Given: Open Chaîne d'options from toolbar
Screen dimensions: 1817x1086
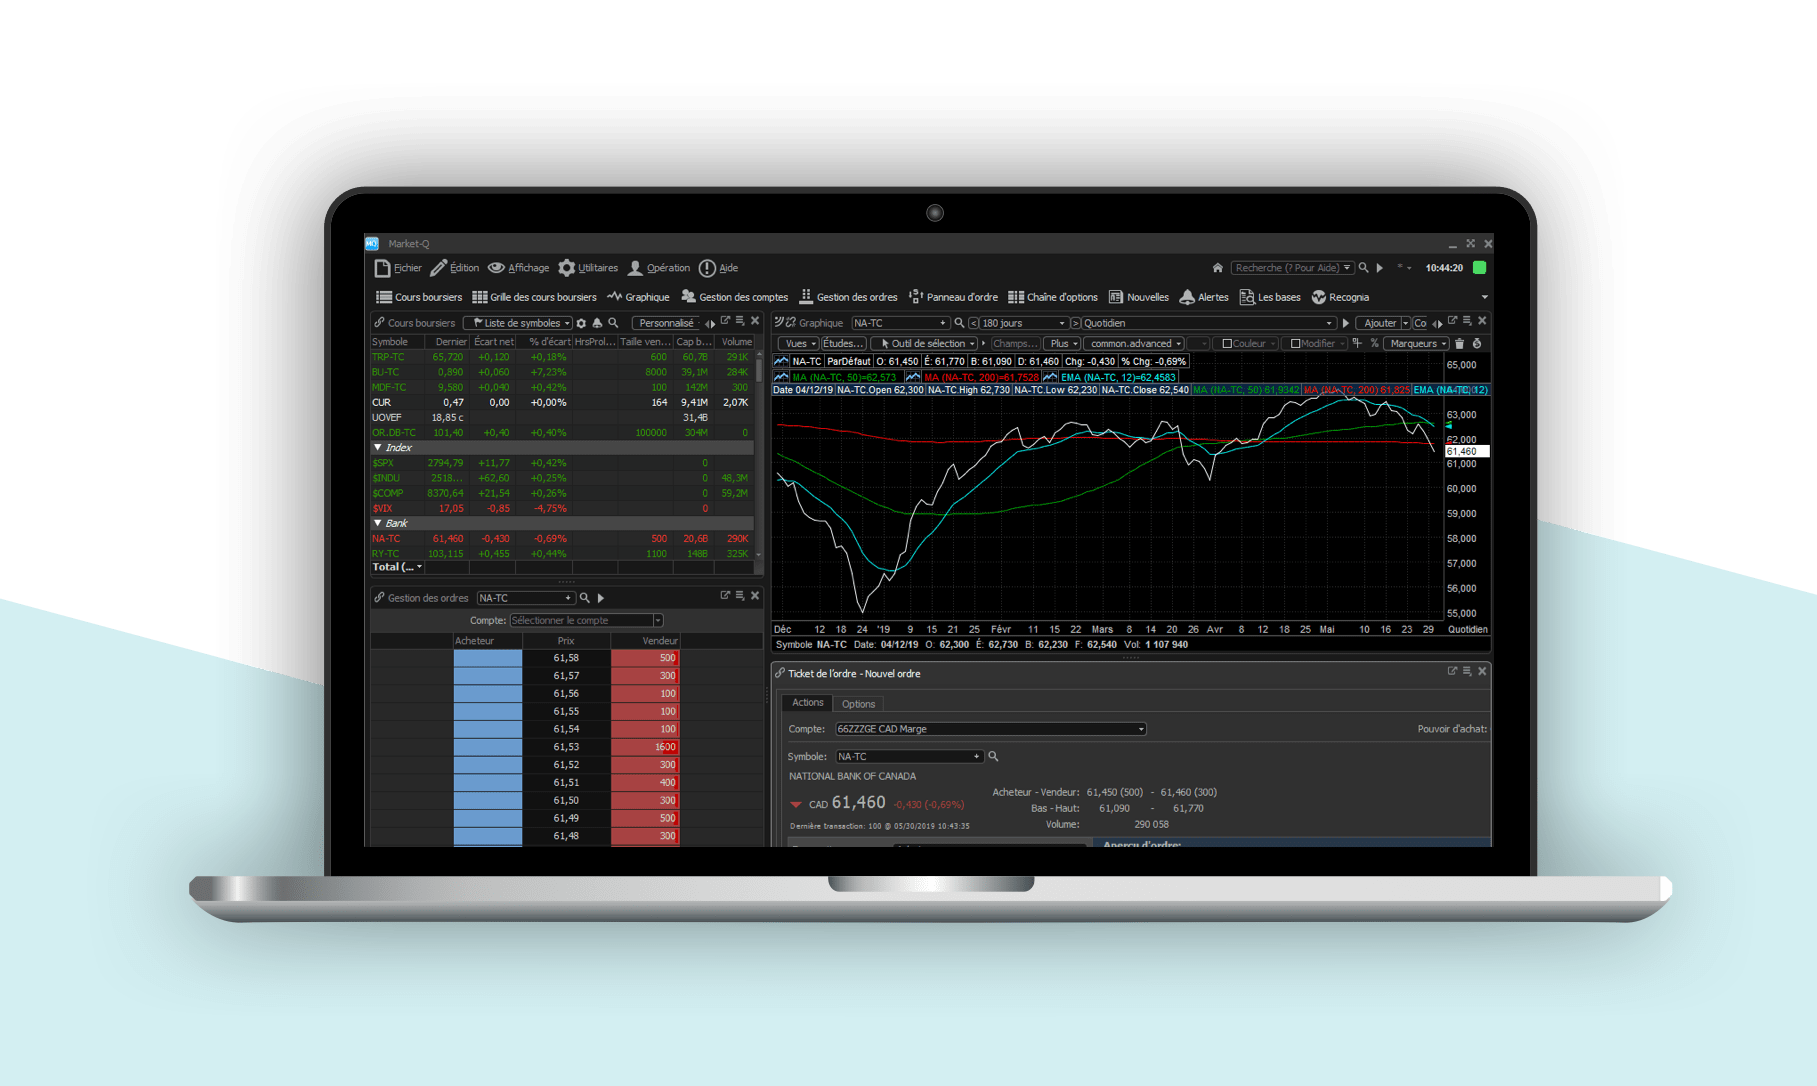Looking at the screenshot, I should (x=1052, y=297).
